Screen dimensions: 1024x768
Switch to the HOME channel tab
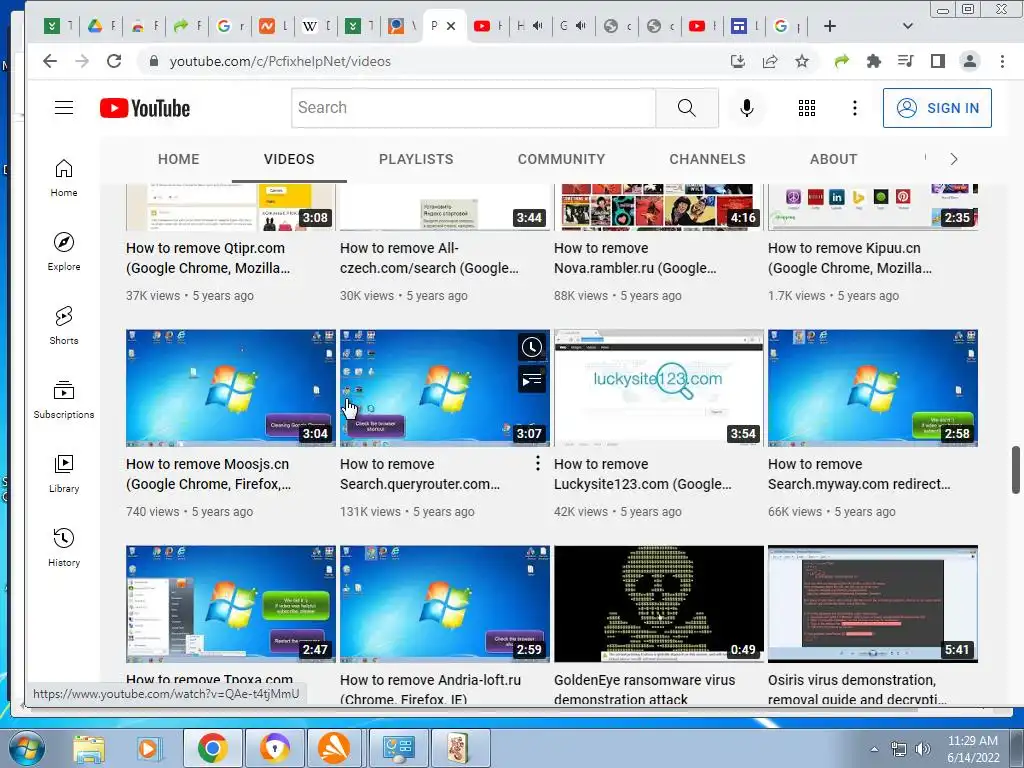coord(178,159)
